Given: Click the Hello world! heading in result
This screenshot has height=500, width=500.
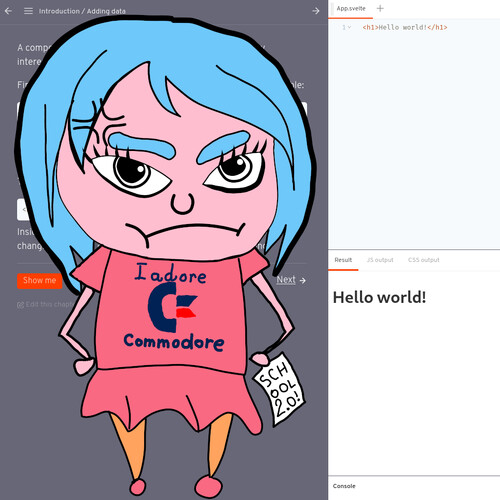Looking at the screenshot, I should tap(379, 297).
